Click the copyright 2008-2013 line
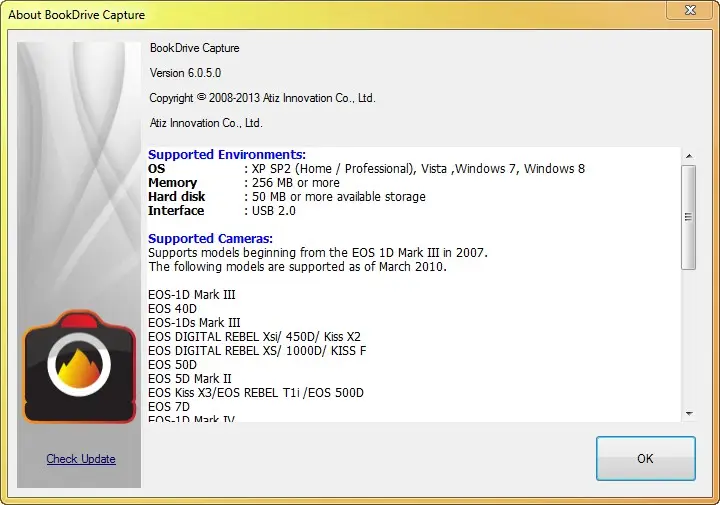The height and width of the screenshot is (505, 720). click(262, 98)
